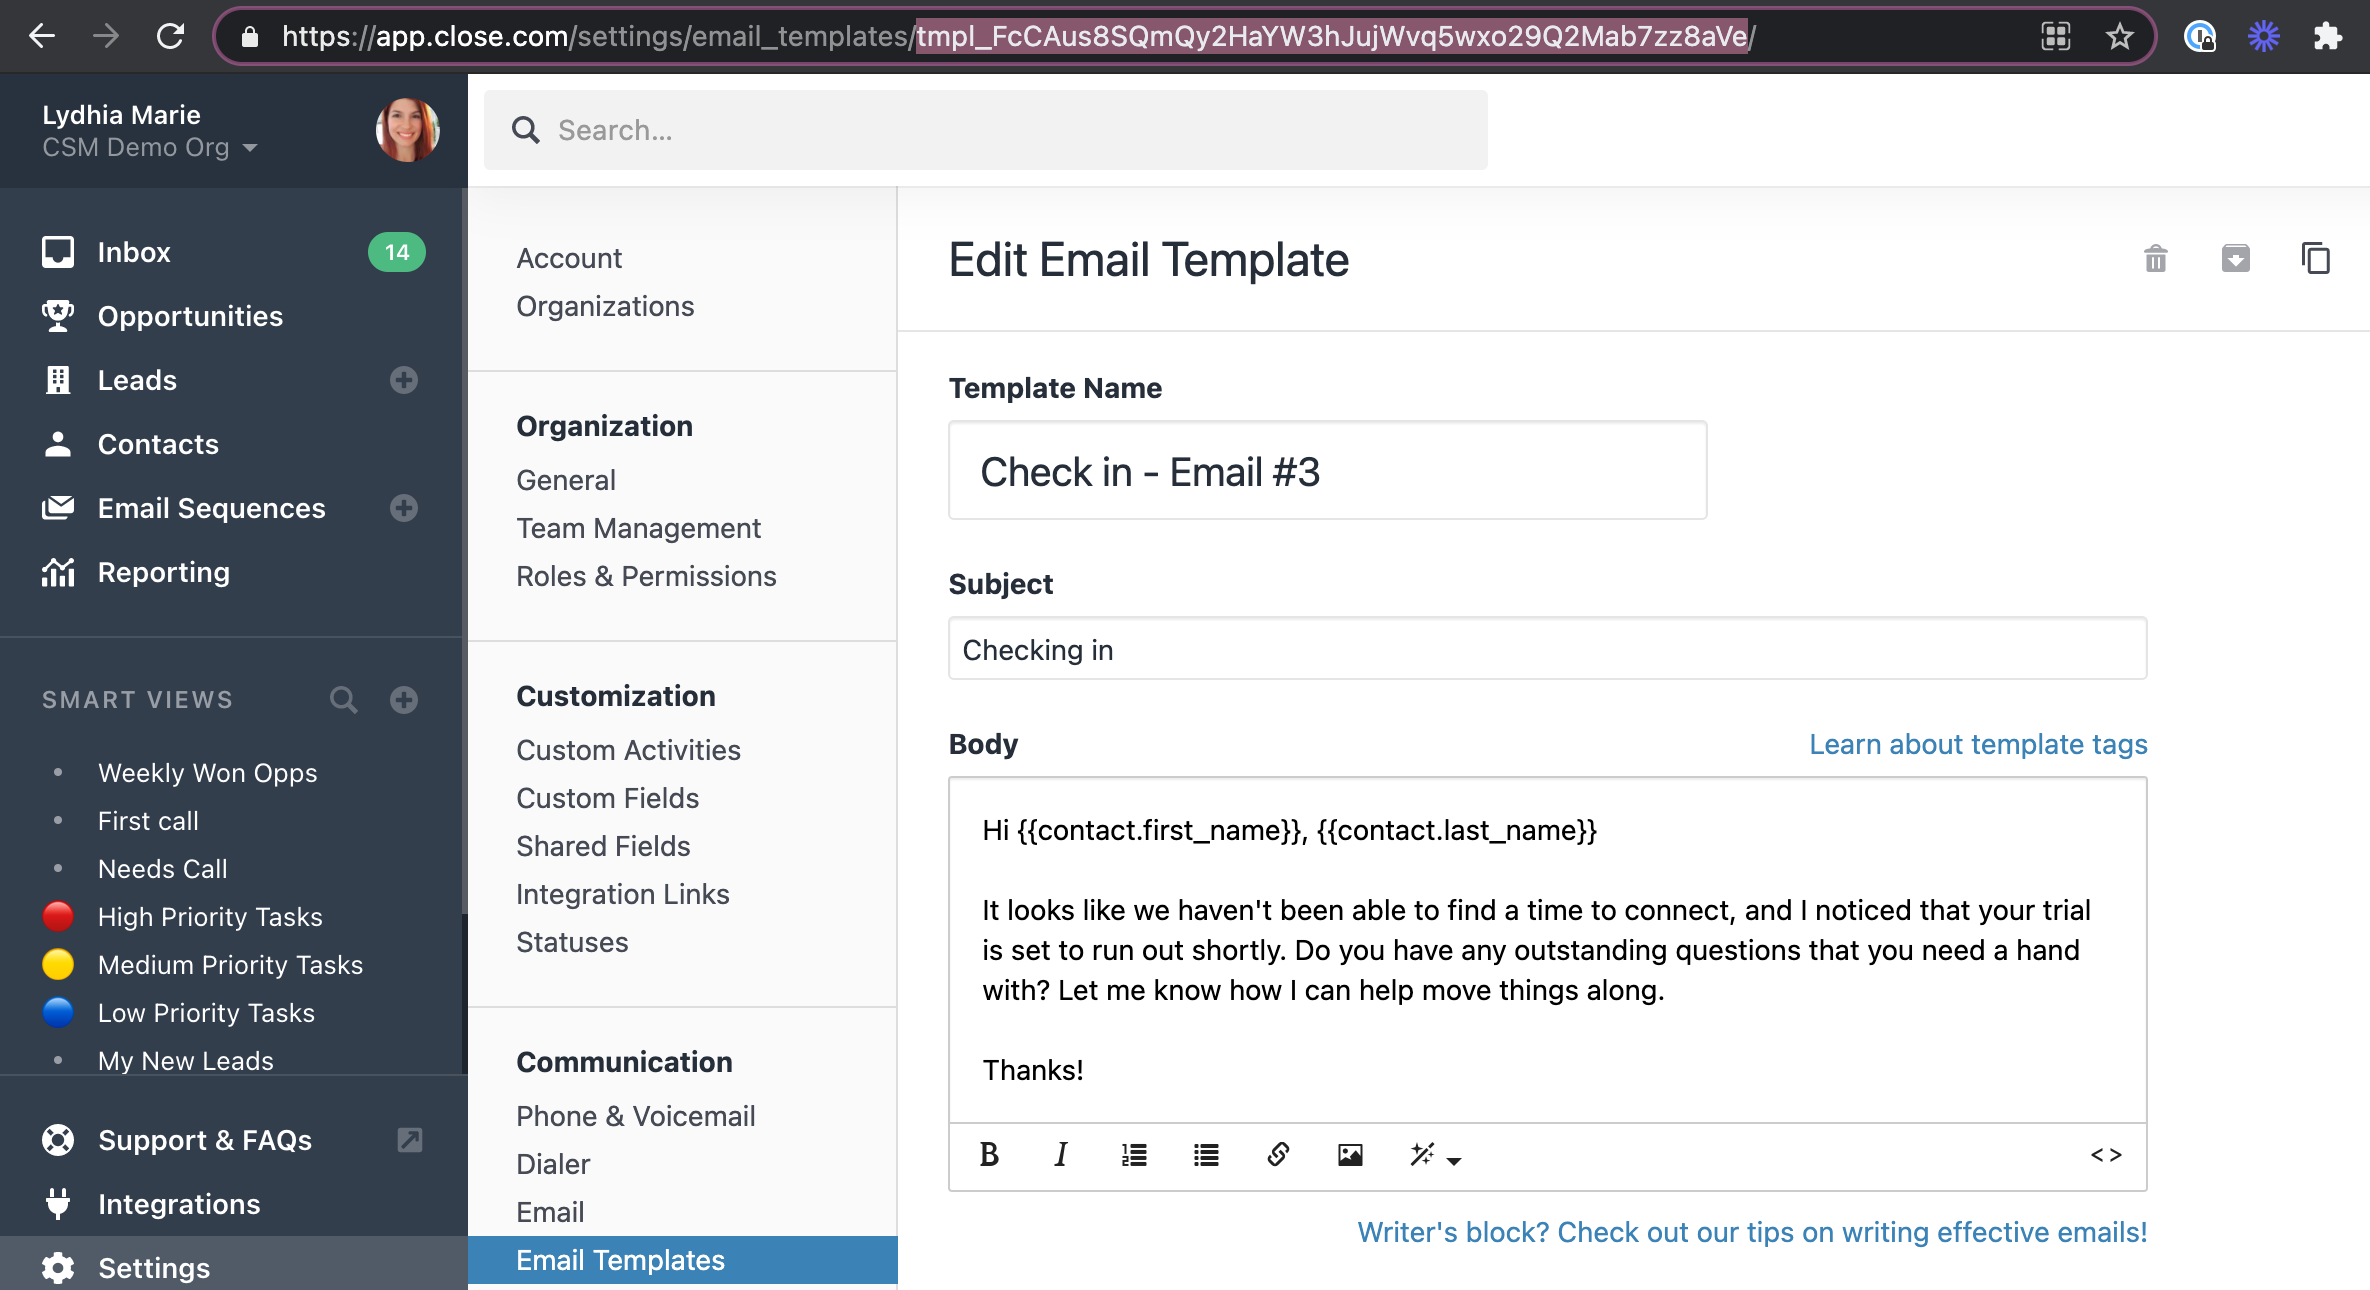
Task: Open High Priority Tasks smart view
Action: (210, 917)
